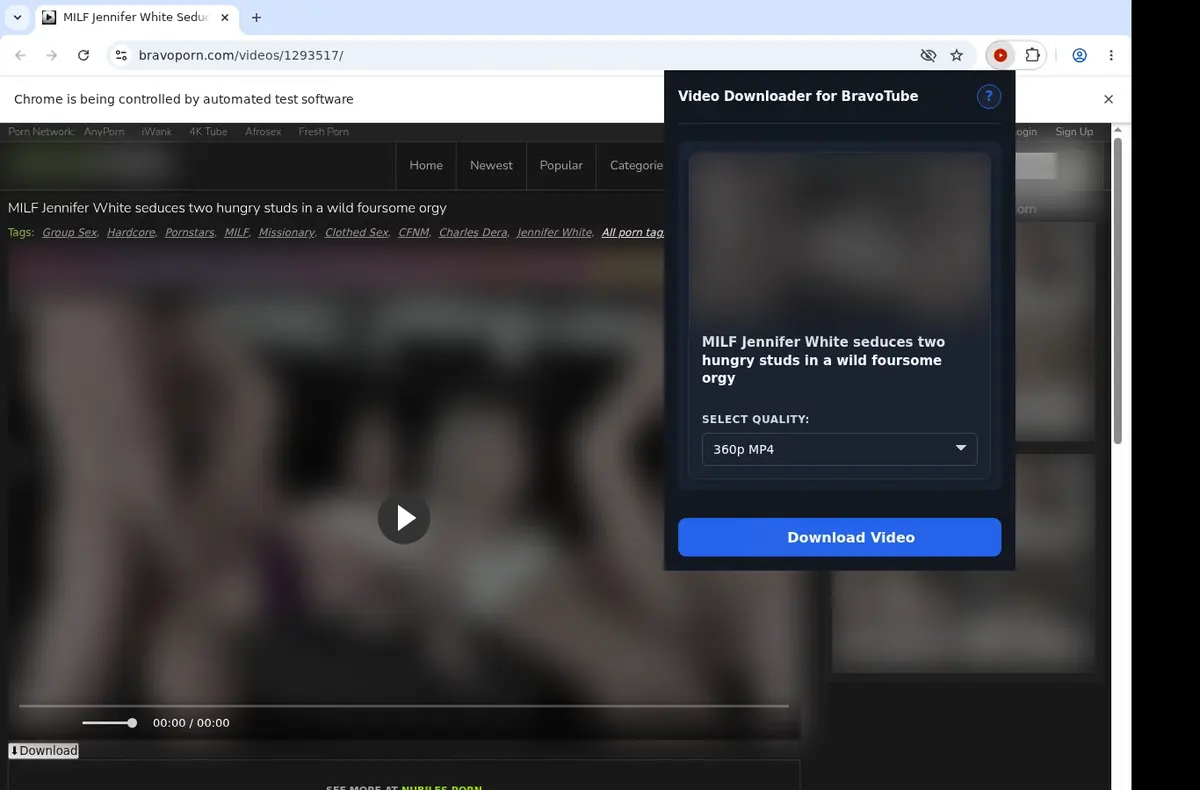1200x790 pixels.
Task: Go to the Home nav item
Action: point(426,165)
